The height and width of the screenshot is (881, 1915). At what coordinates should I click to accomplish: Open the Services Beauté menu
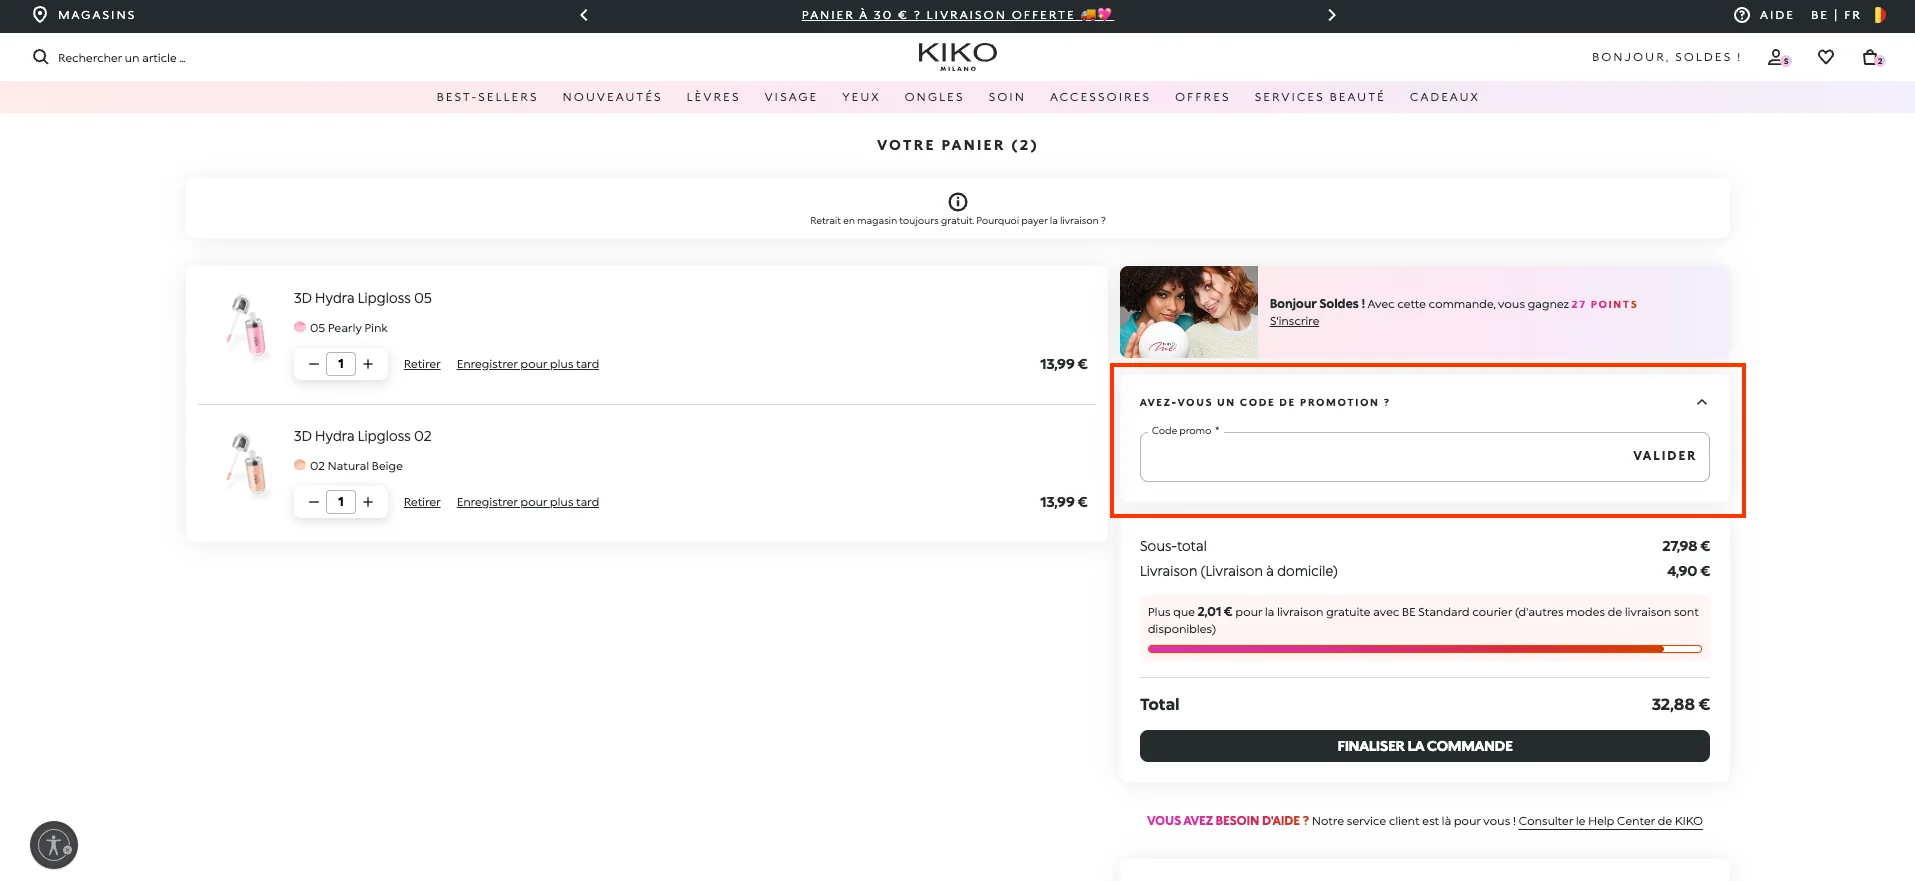pos(1320,97)
